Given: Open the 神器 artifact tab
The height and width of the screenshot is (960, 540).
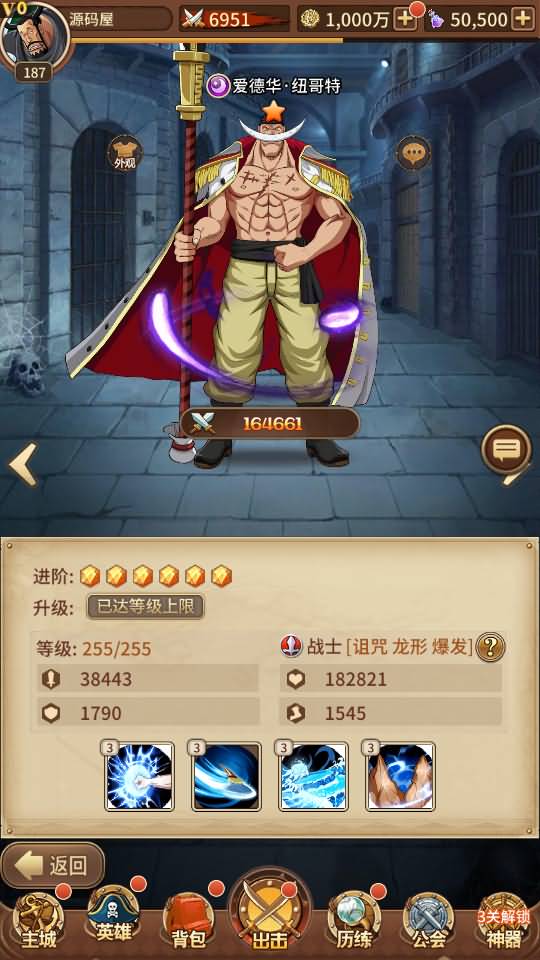Looking at the screenshot, I should [x=503, y=922].
